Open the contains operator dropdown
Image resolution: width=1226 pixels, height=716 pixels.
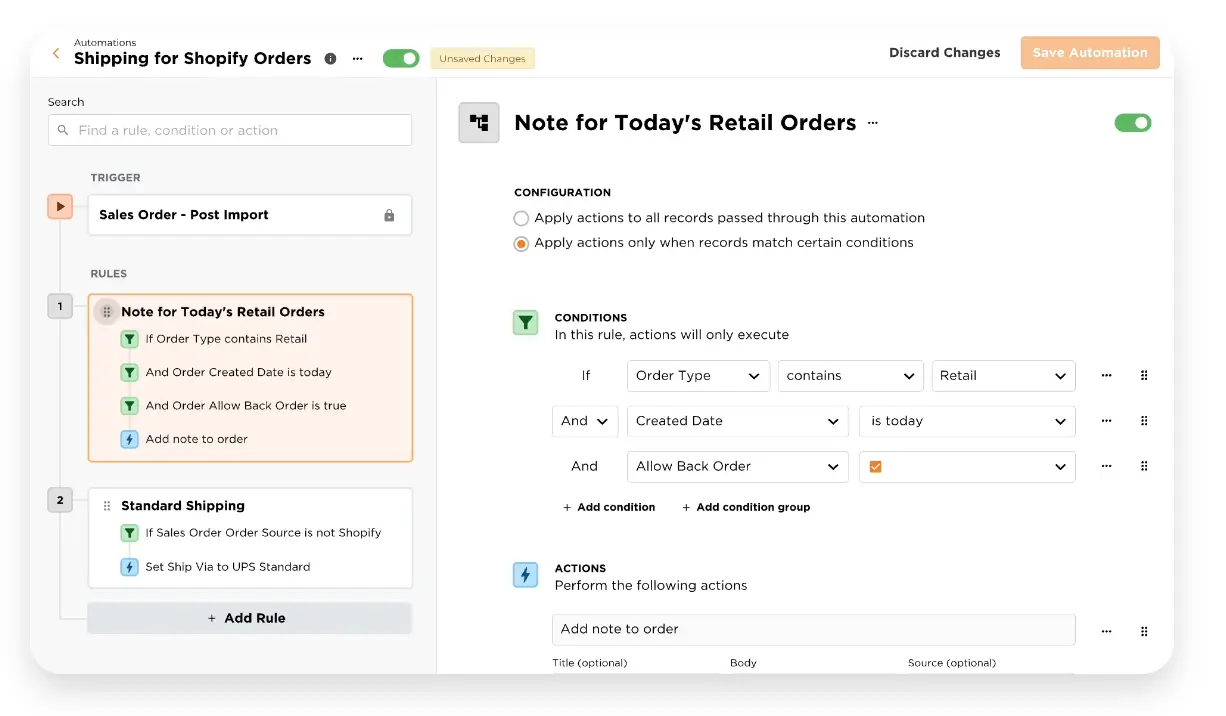coord(851,376)
